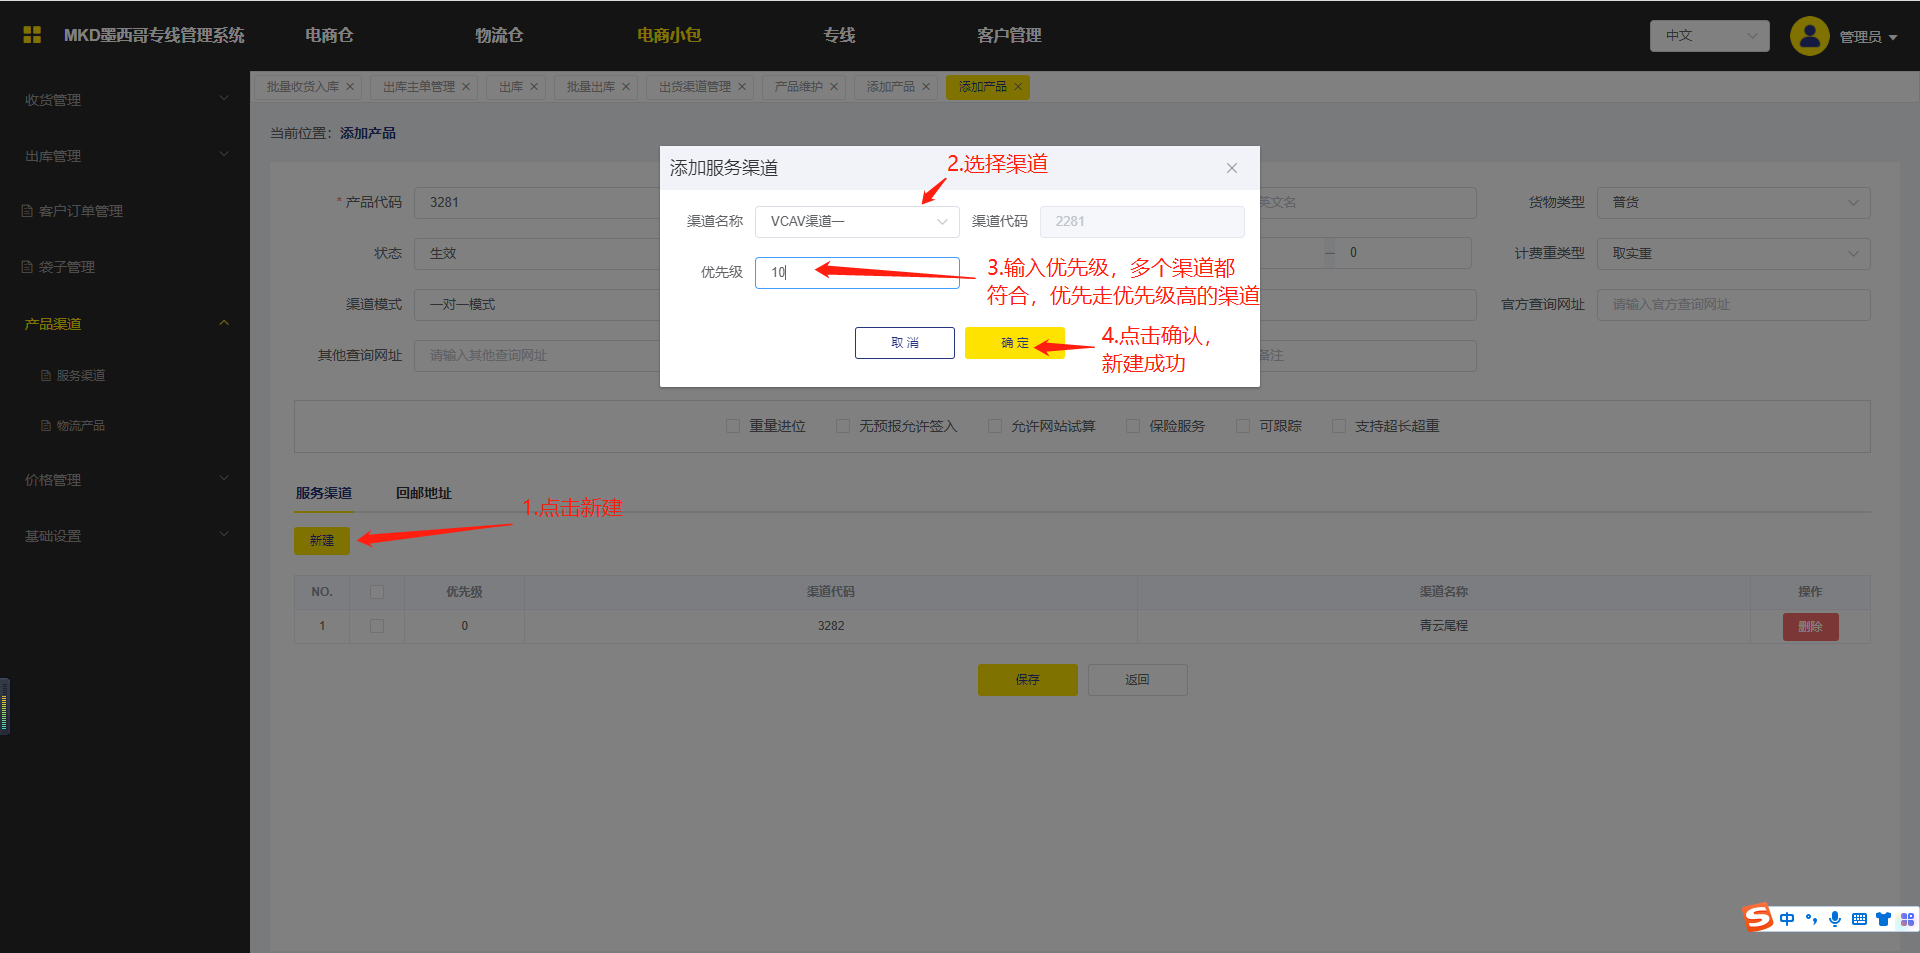Open the 电商小包 top menu

pos(669,35)
